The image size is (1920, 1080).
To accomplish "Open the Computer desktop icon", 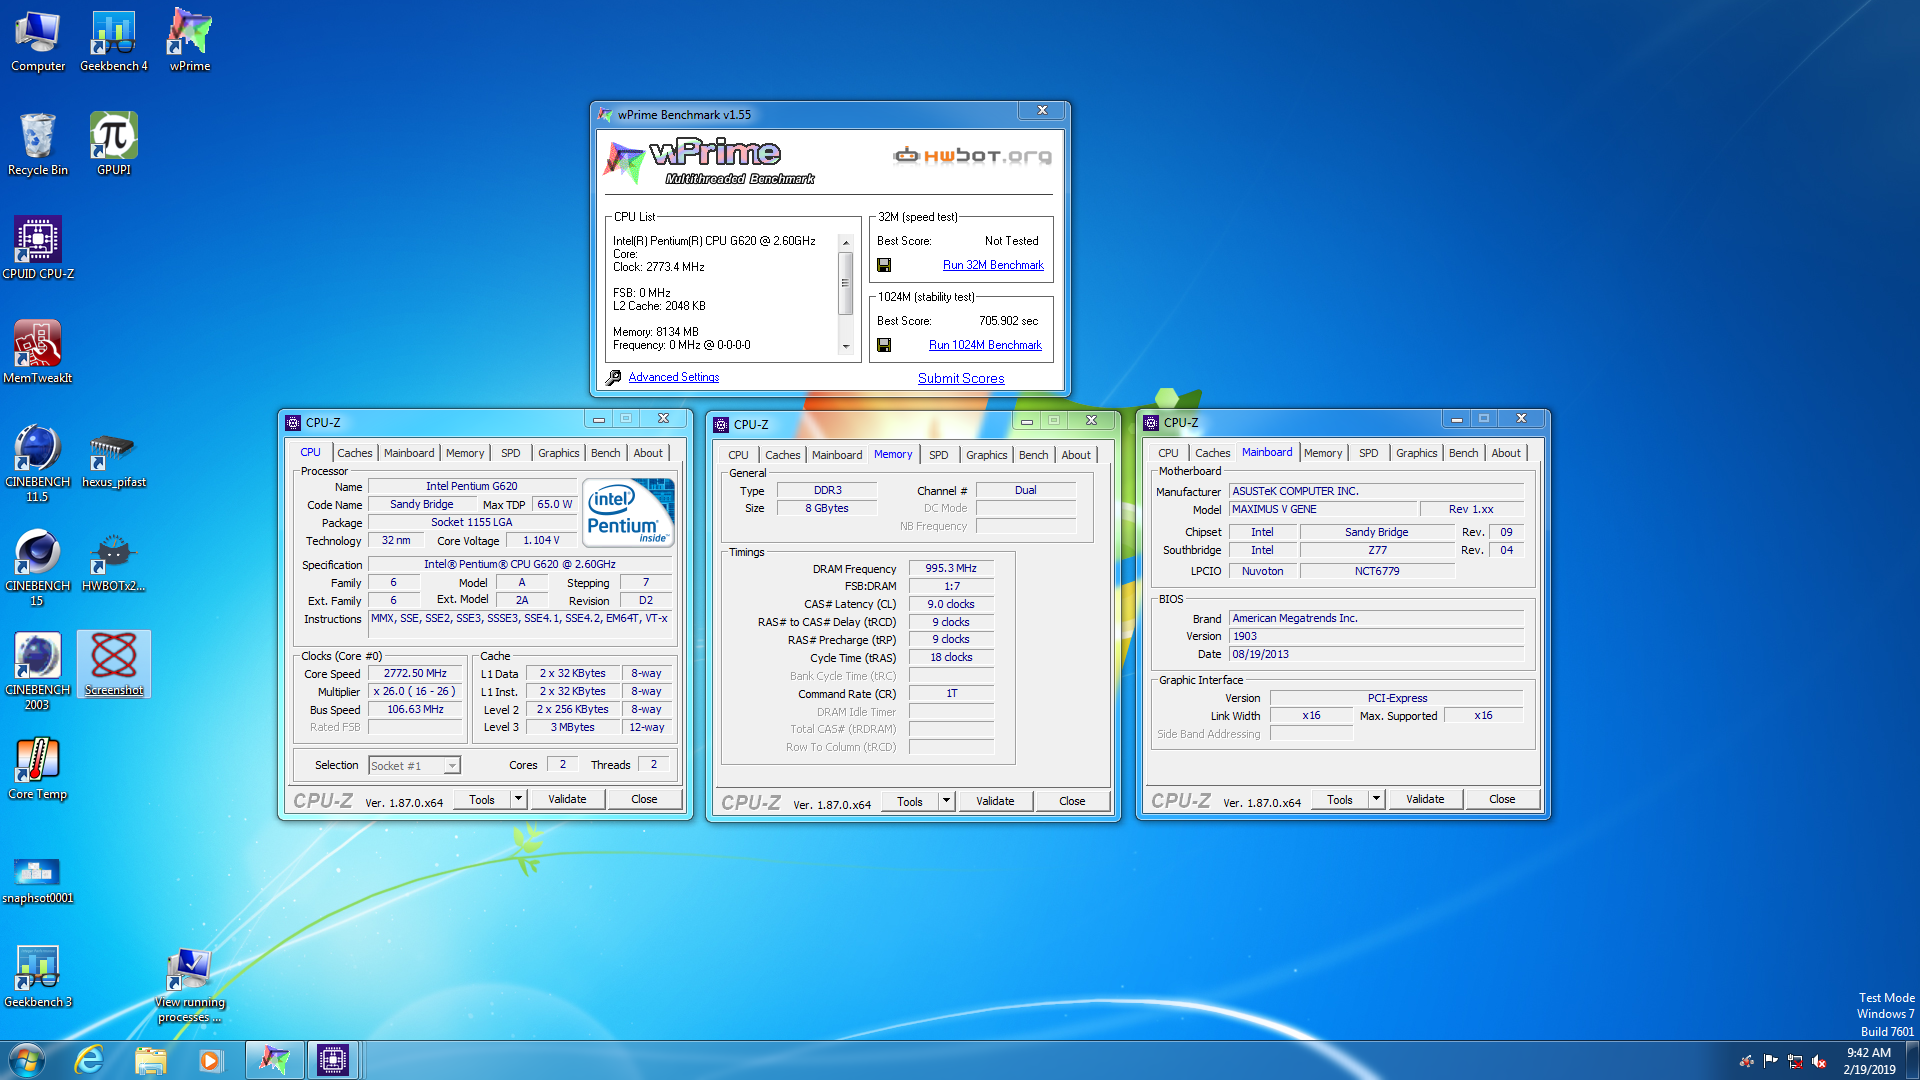I will (x=38, y=42).
